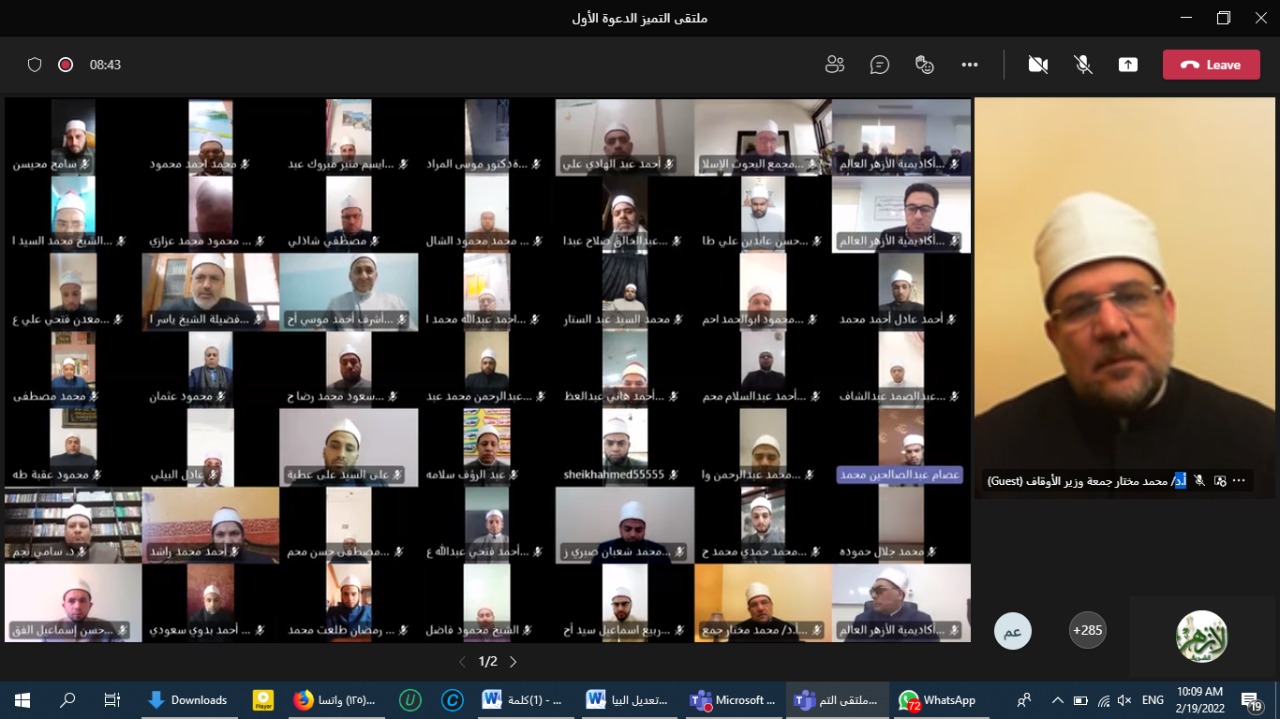Screen dimensions: 1280x719
Task: Click the shield security icon
Action: tap(35, 65)
